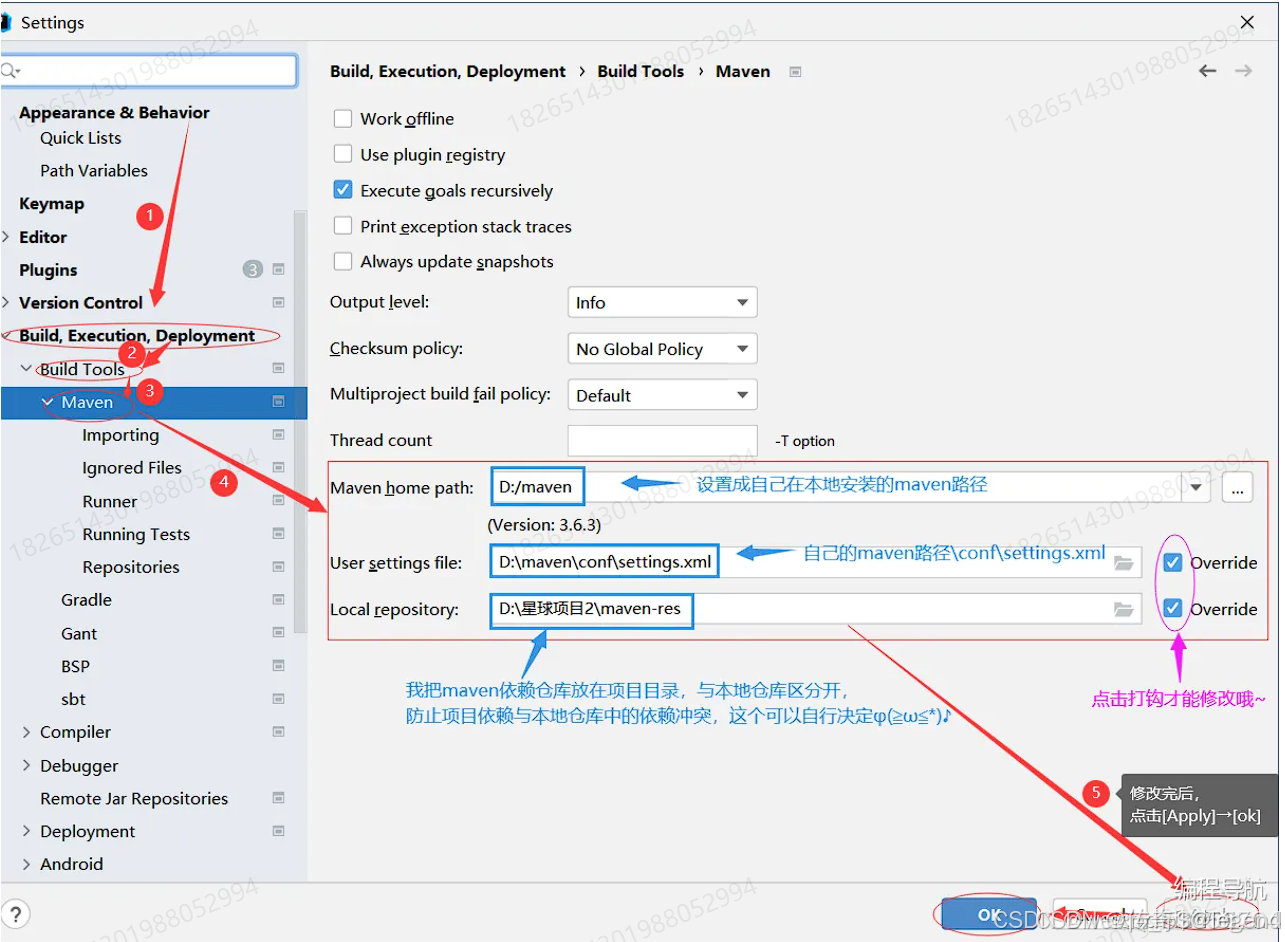Expand the Compiler tree node
1285x942 pixels.
tap(26, 732)
